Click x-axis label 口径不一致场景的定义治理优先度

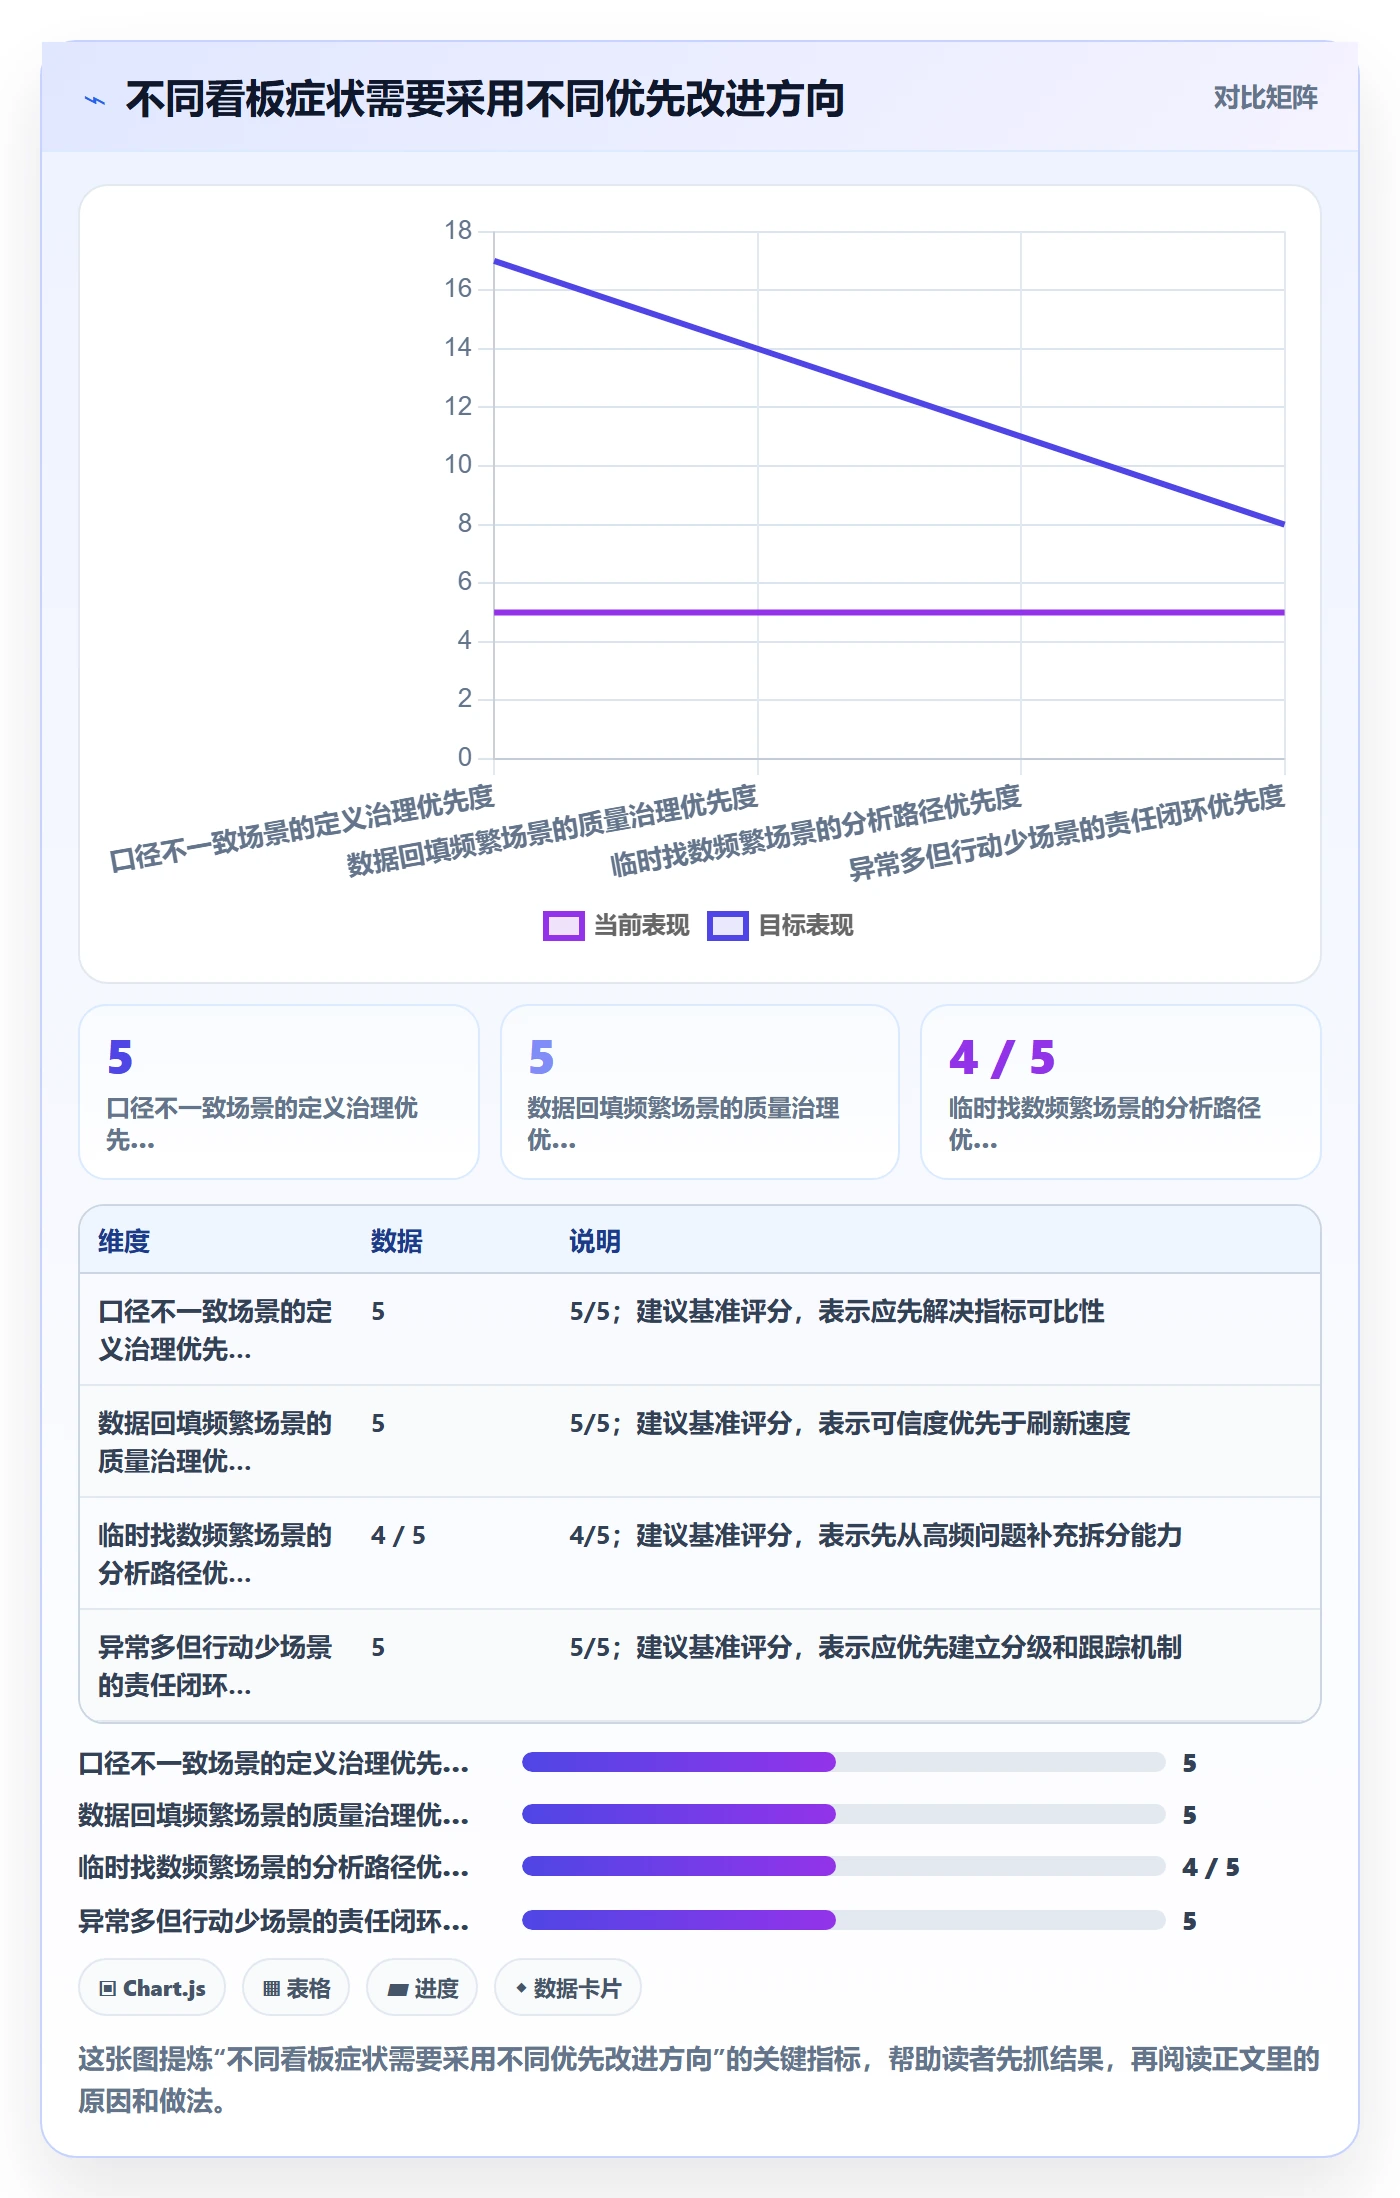(302, 828)
